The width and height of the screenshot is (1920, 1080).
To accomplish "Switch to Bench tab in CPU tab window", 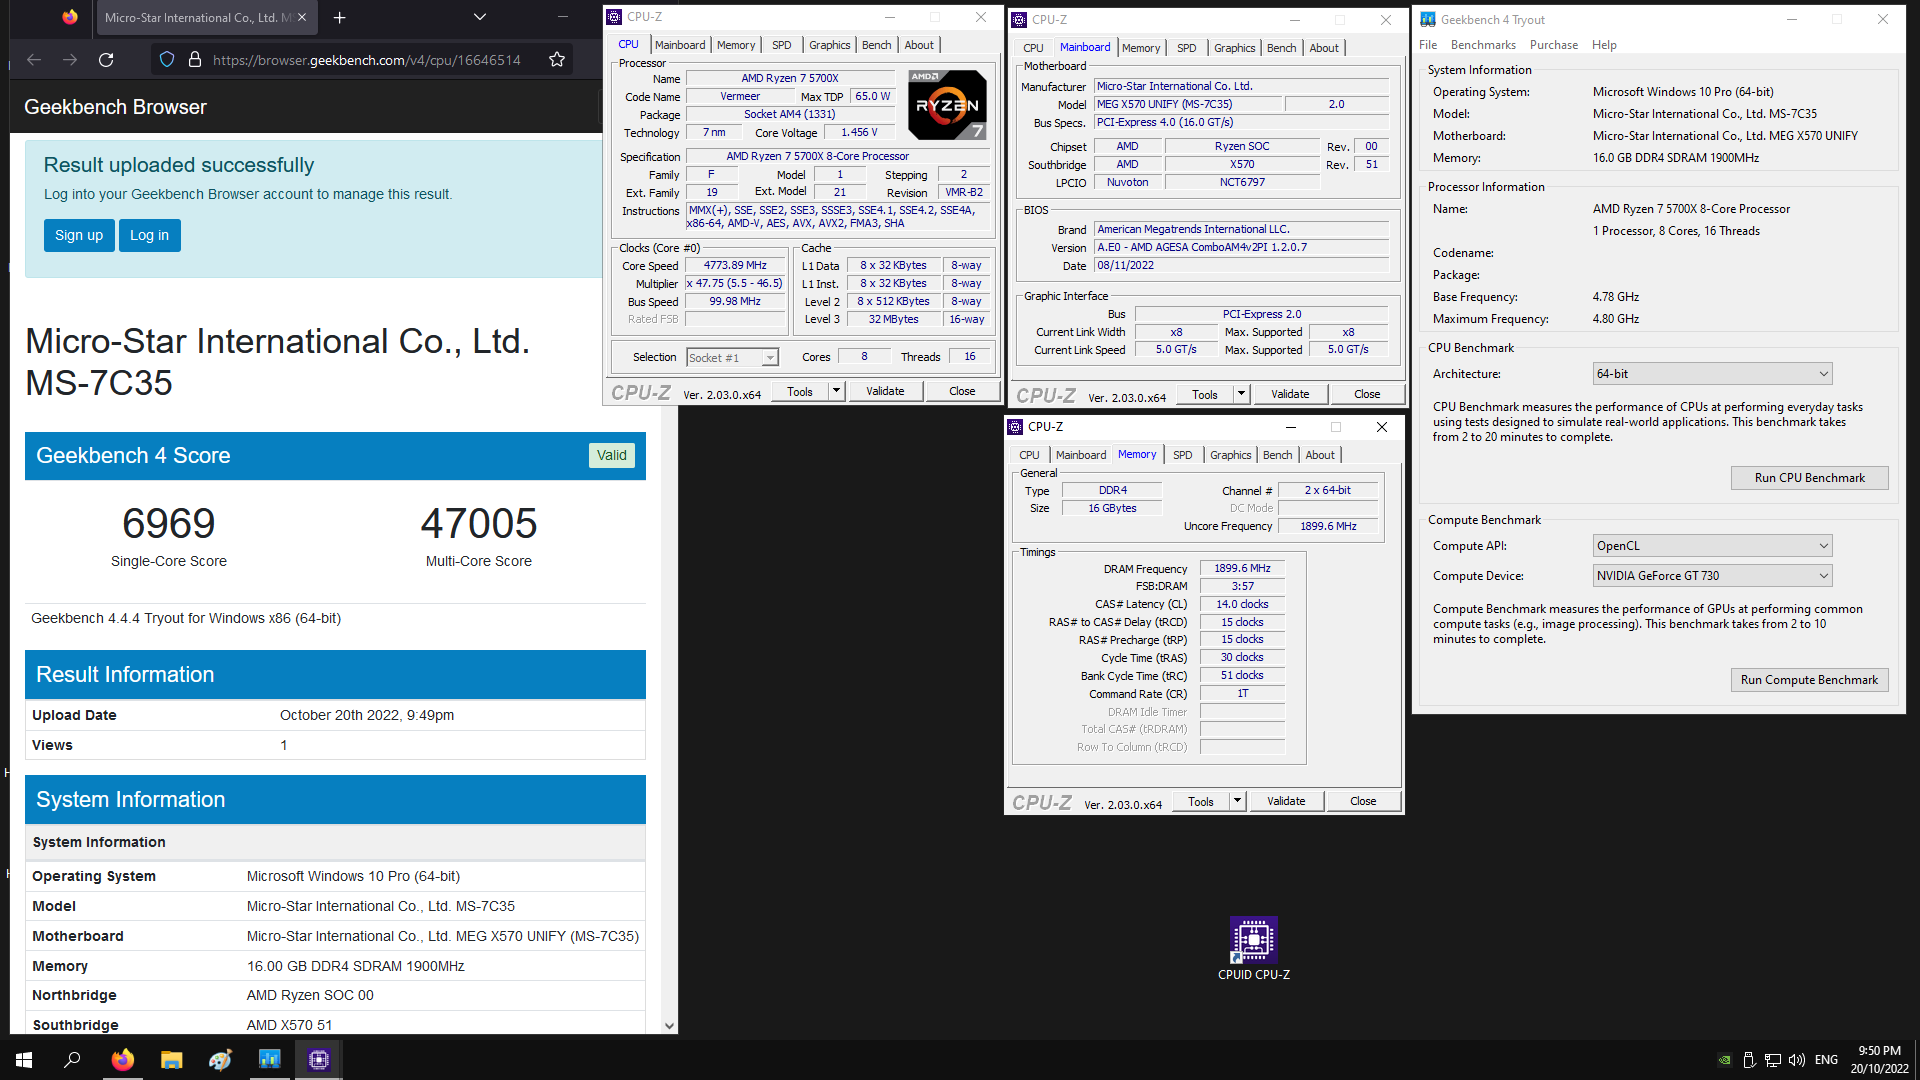I will click(x=876, y=45).
